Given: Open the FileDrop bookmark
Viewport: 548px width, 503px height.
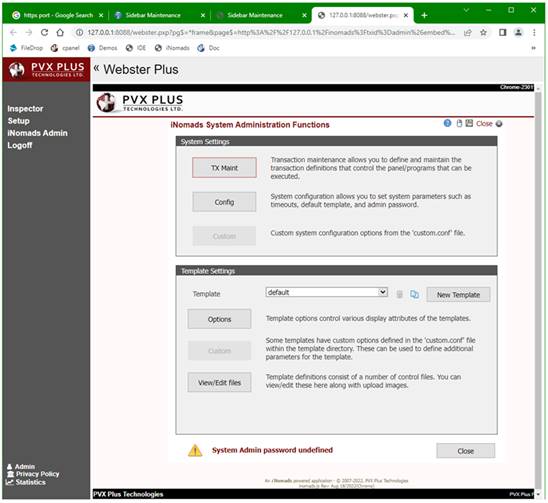Looking at the screenshot, I should (26, 48).
